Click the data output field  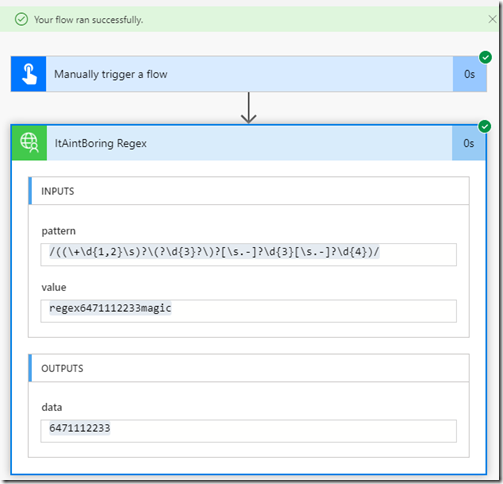(249, 431)
